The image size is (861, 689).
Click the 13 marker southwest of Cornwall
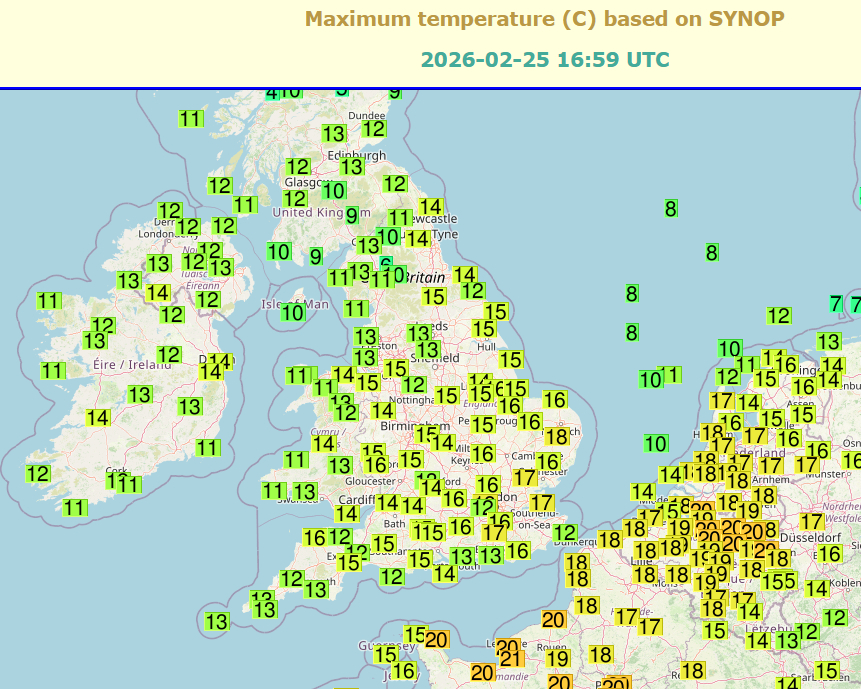(217, 622)
